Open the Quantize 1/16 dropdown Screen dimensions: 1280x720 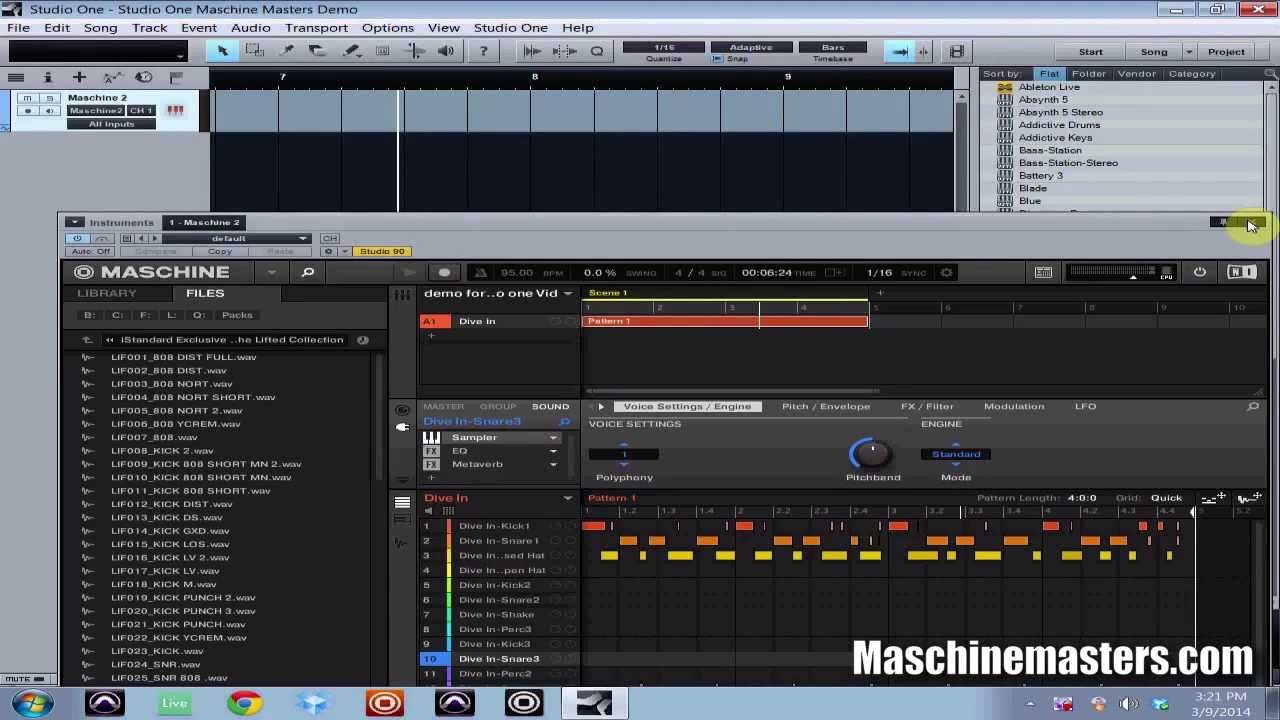[664, 47]
